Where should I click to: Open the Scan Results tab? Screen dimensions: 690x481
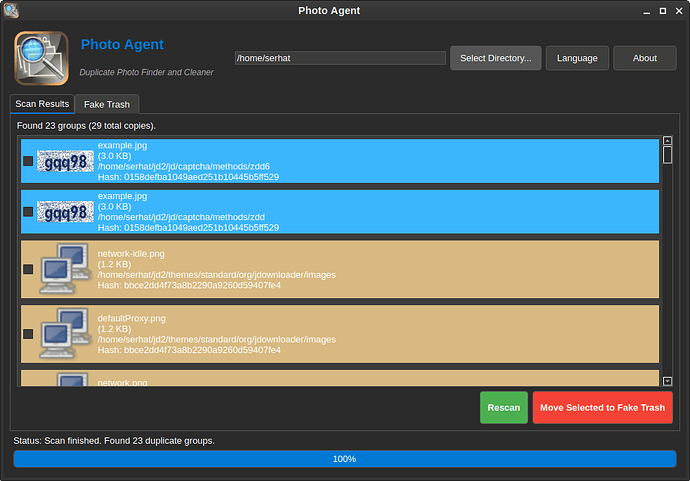[42, 104]
